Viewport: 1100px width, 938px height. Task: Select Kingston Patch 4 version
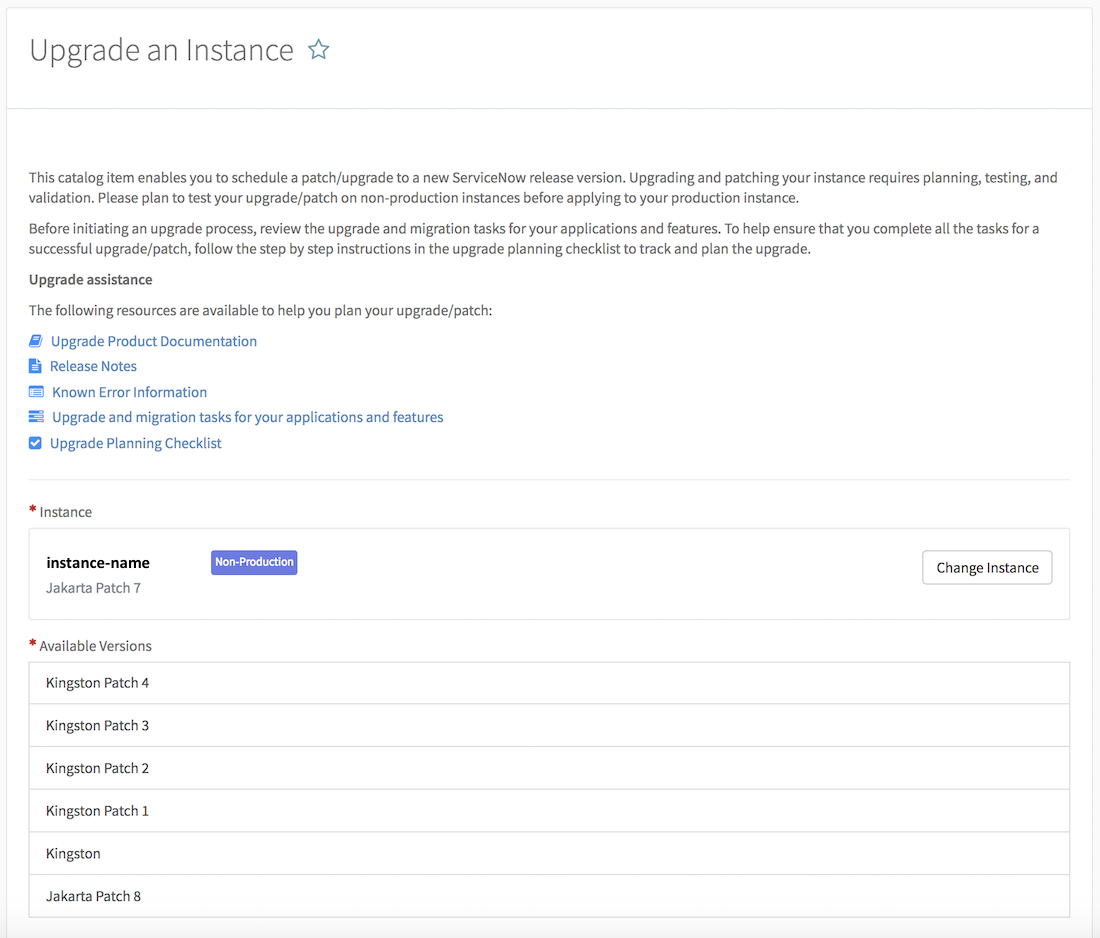(x=549, y=683)
